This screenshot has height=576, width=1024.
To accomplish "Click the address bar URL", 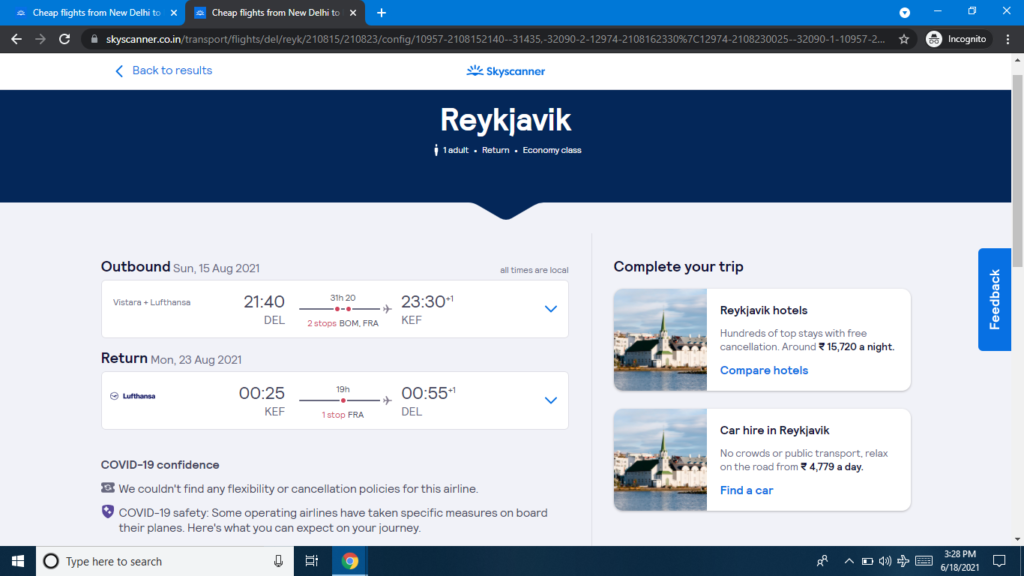I will coord(495,39).
